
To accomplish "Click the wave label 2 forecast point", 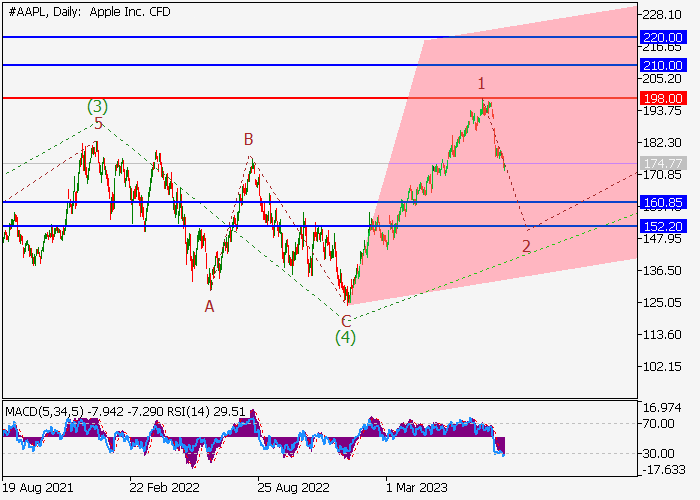I will [527, 246].
